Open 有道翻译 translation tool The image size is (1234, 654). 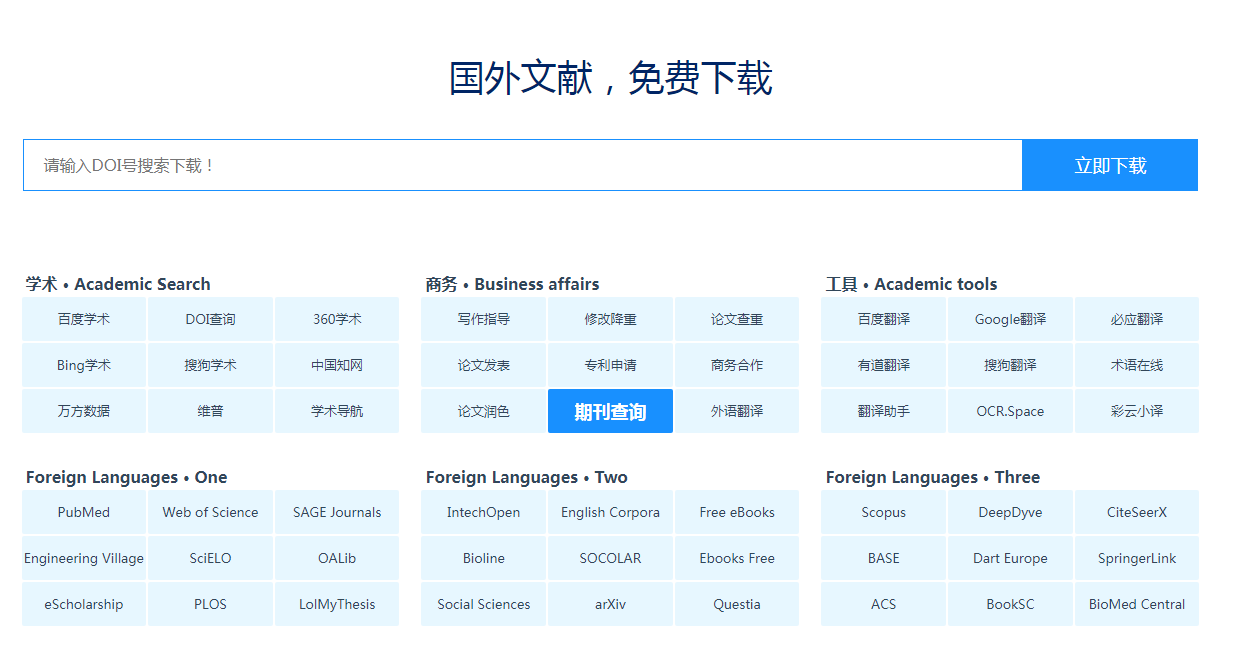pos(884,365)
